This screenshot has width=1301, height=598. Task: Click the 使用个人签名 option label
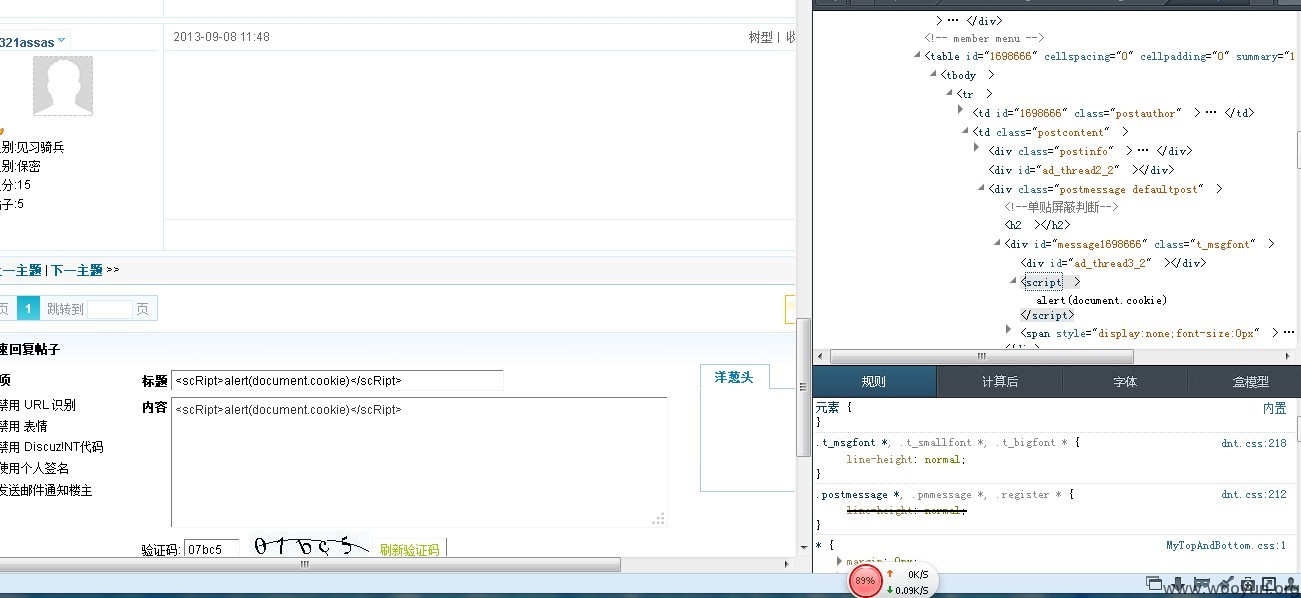coord(34,468)
